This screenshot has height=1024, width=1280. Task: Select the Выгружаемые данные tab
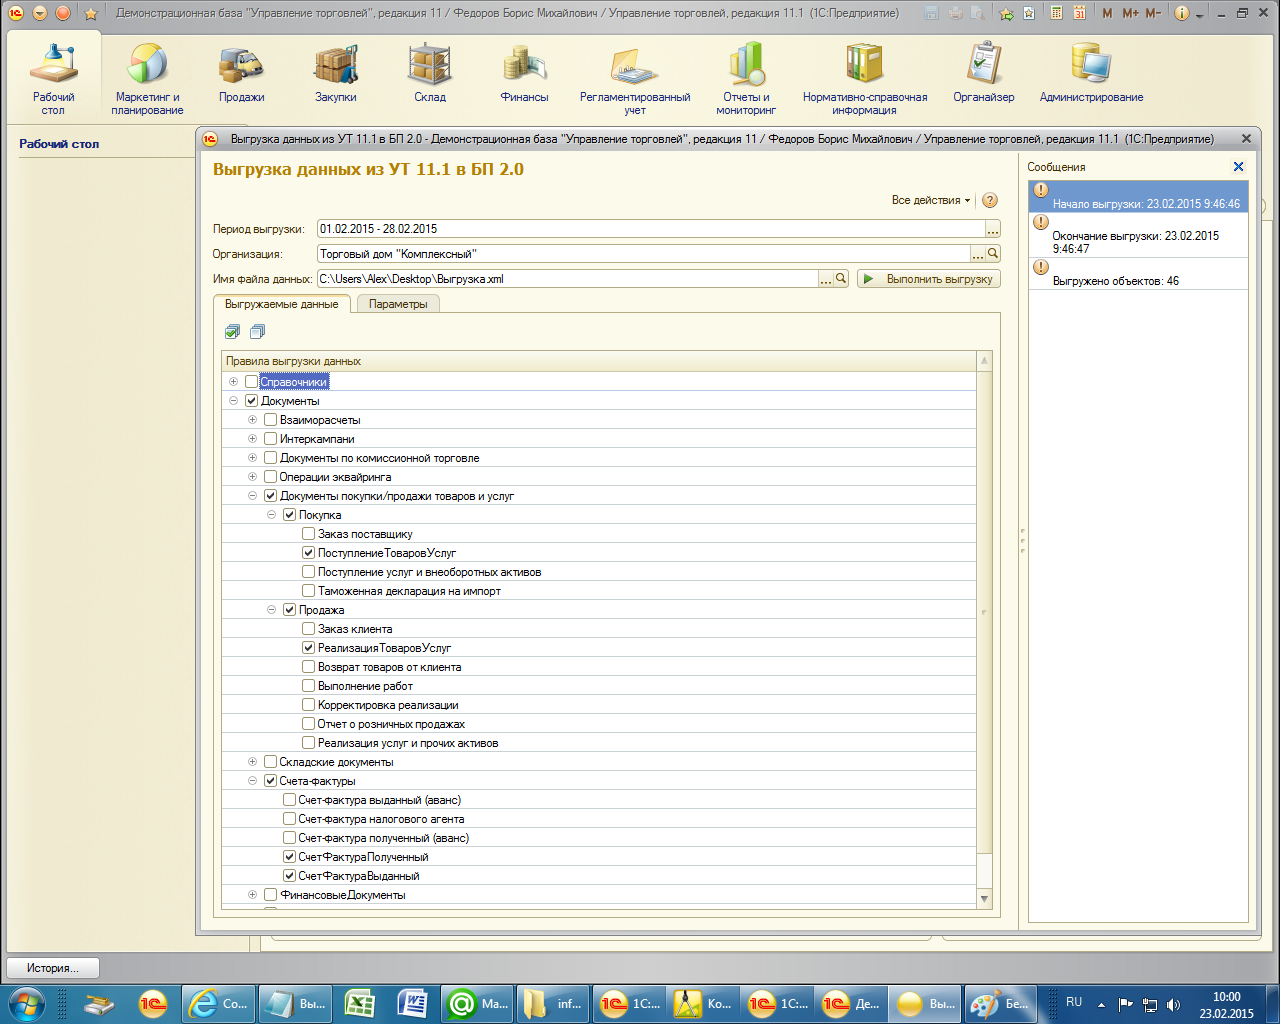tap(282, 304)
